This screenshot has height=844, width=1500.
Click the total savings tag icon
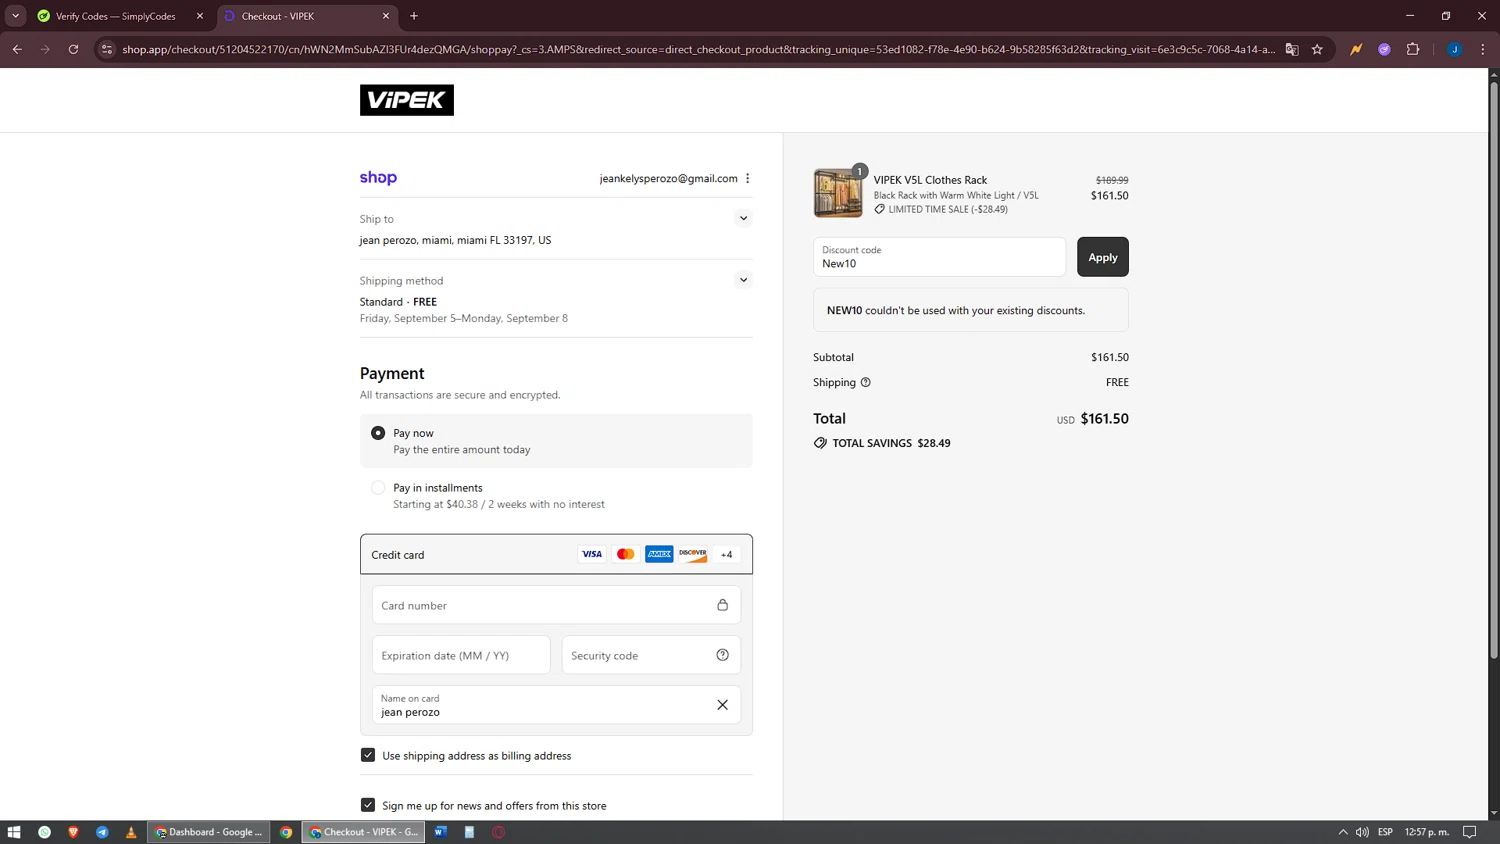[x=820, y=443]
